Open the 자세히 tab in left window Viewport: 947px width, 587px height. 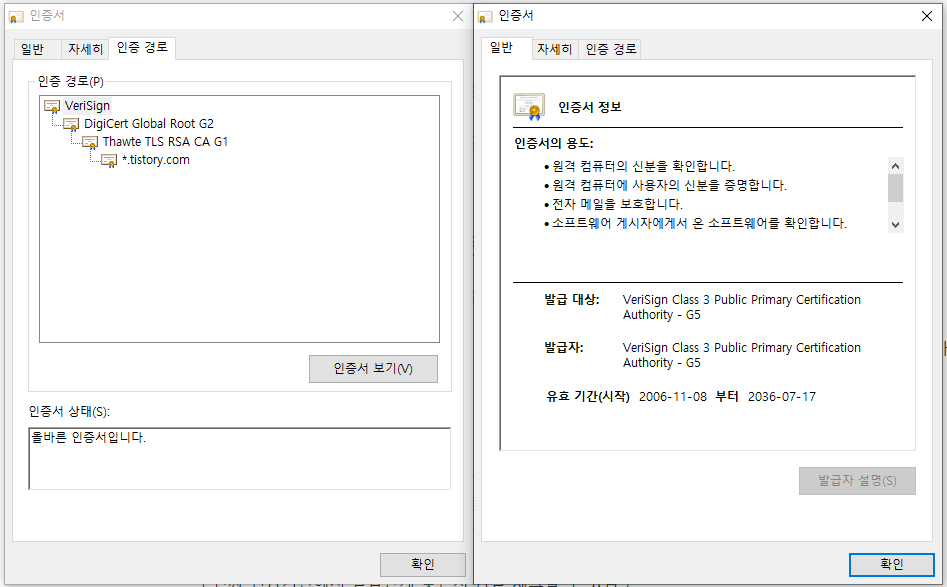[x=85, y=49]
